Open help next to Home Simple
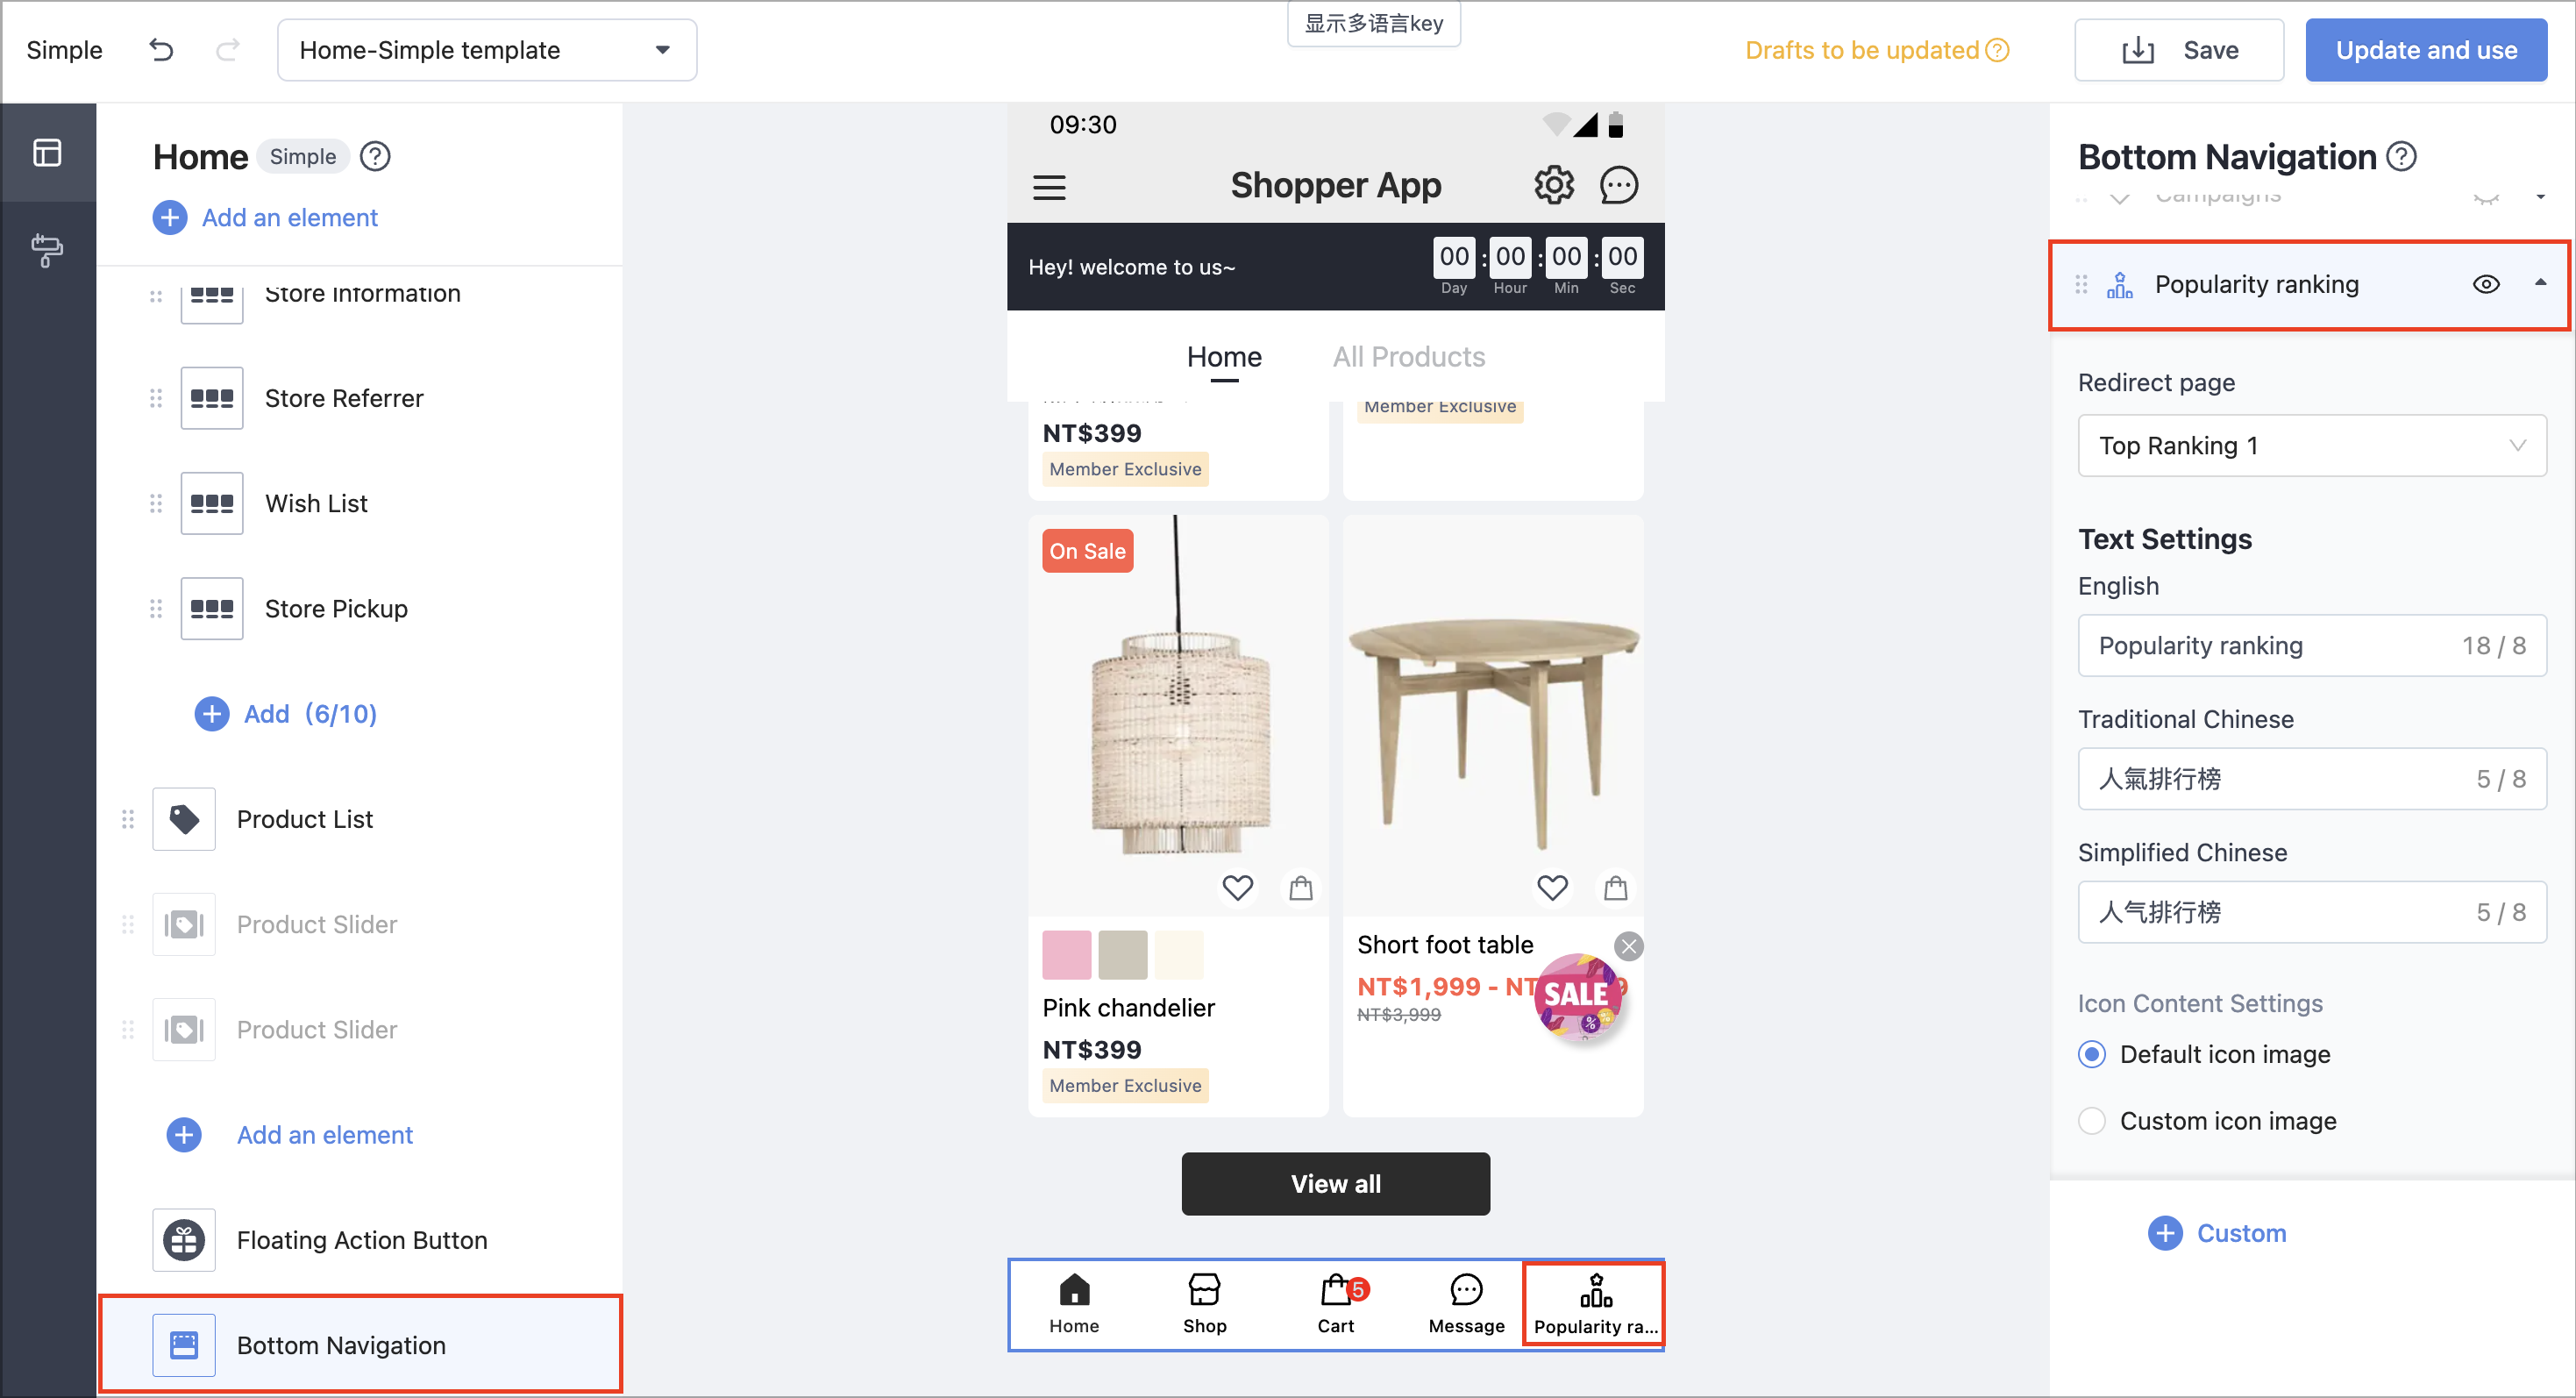Image resolution: width=2576 pixels, height=1398 pixels. (375, 156)
